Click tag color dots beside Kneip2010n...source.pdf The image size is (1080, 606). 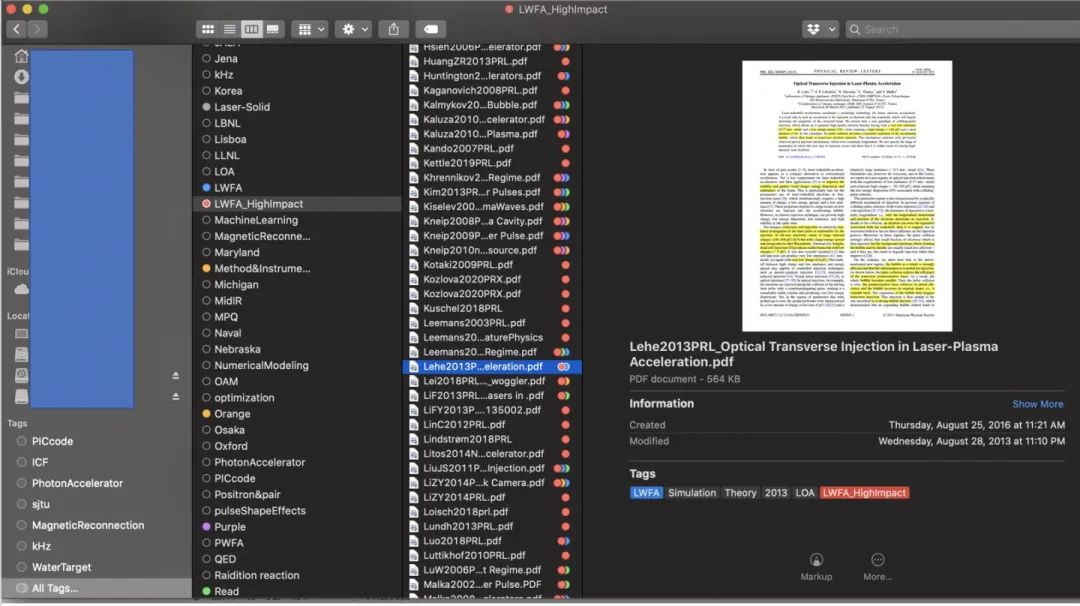[562, 251]
